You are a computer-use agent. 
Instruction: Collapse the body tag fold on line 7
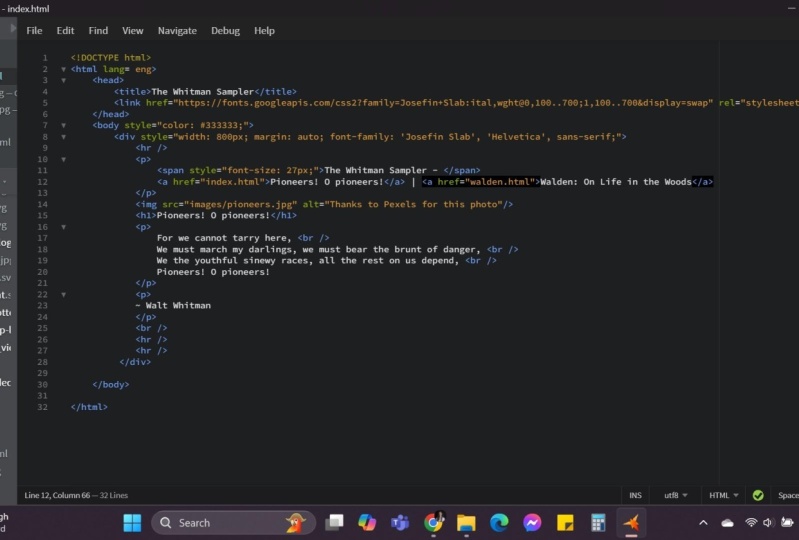pos(64,125)
